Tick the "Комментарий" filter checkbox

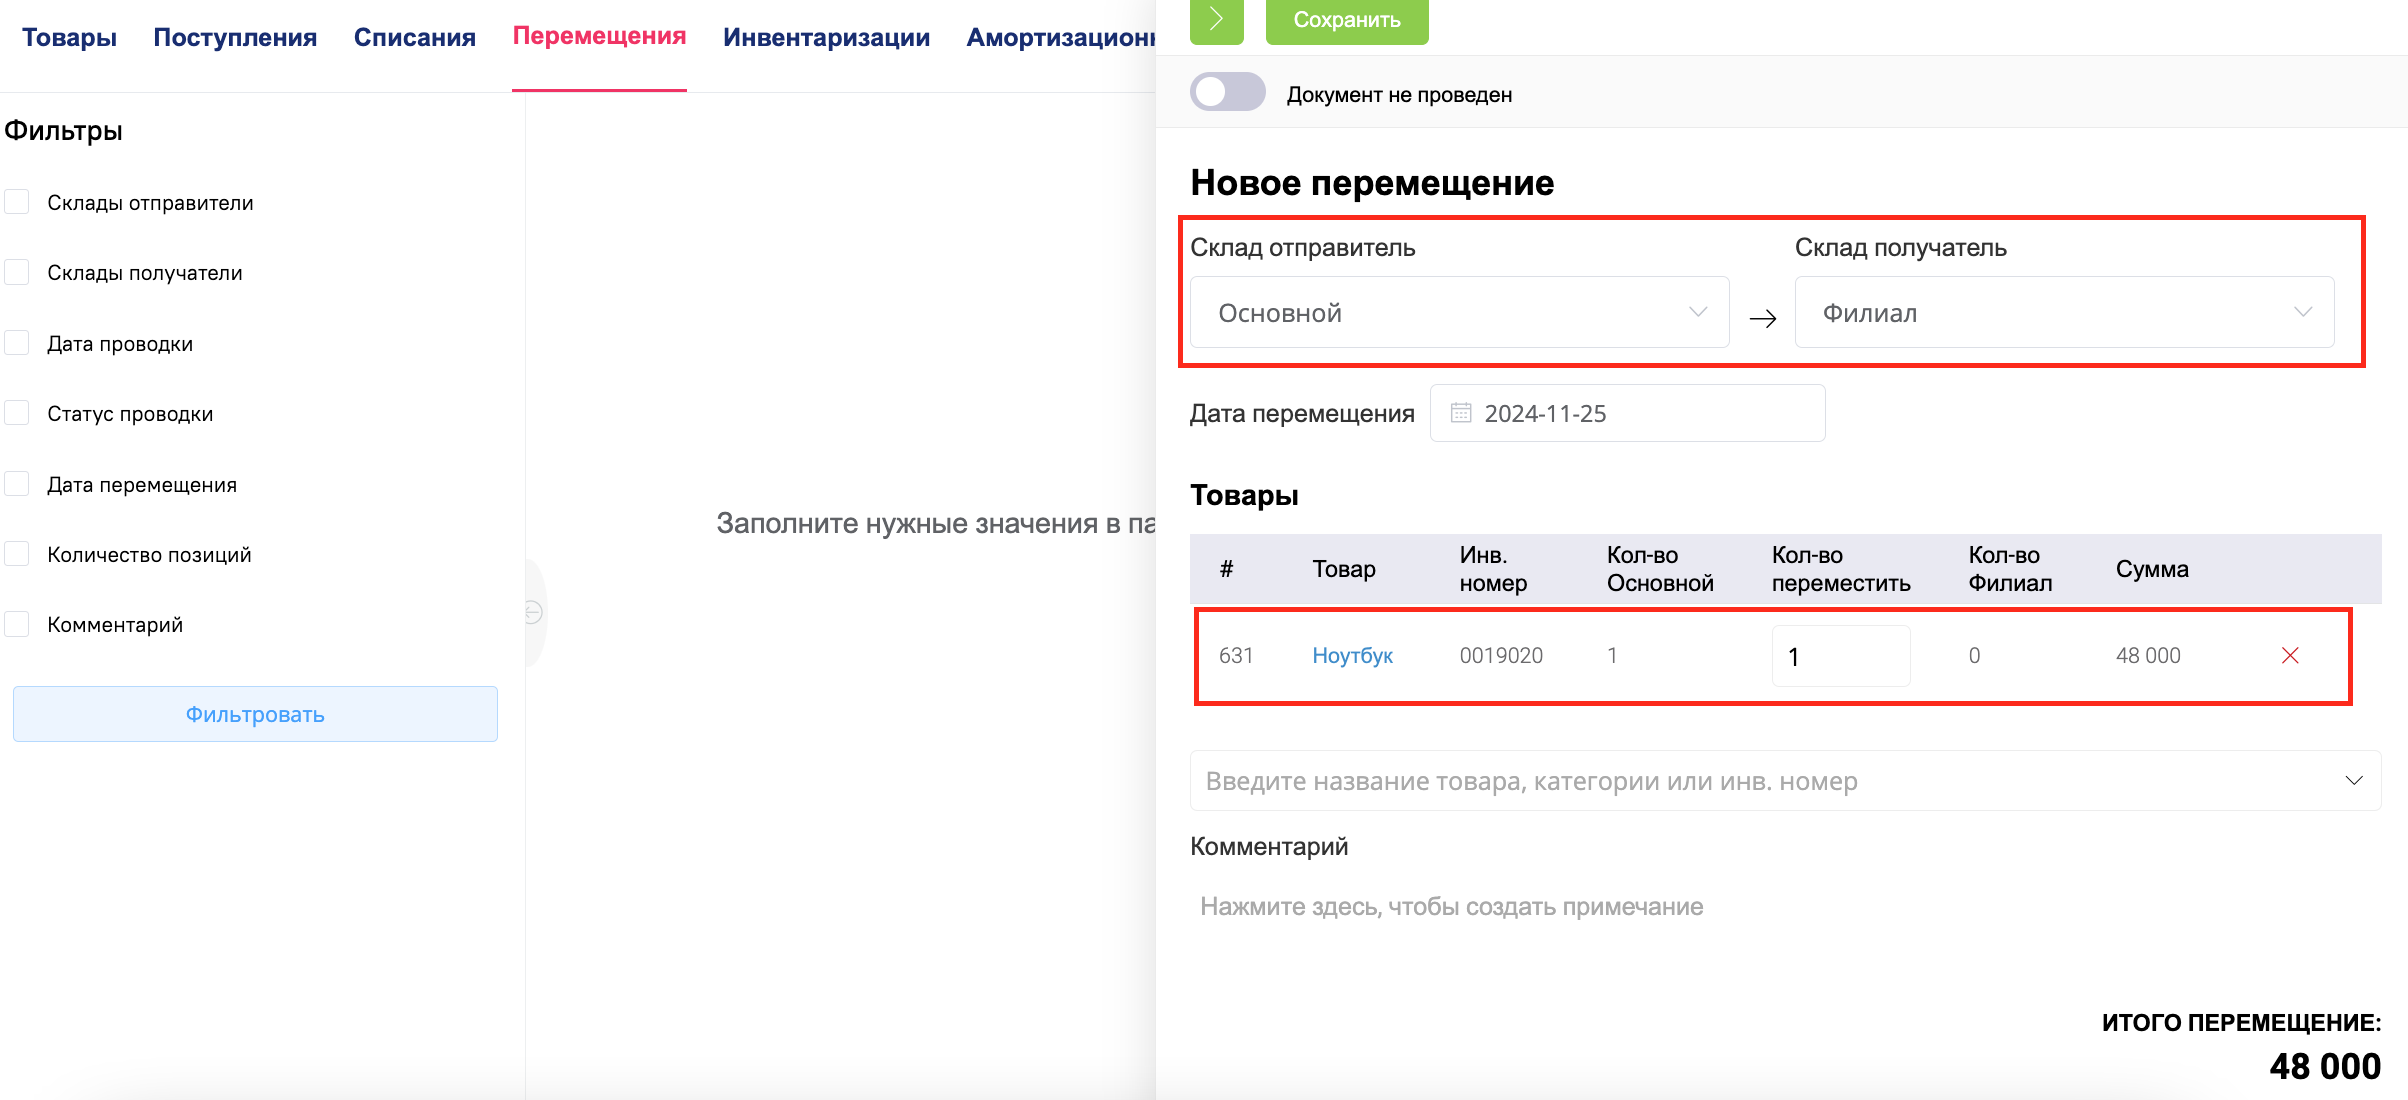tap(17, 624)
